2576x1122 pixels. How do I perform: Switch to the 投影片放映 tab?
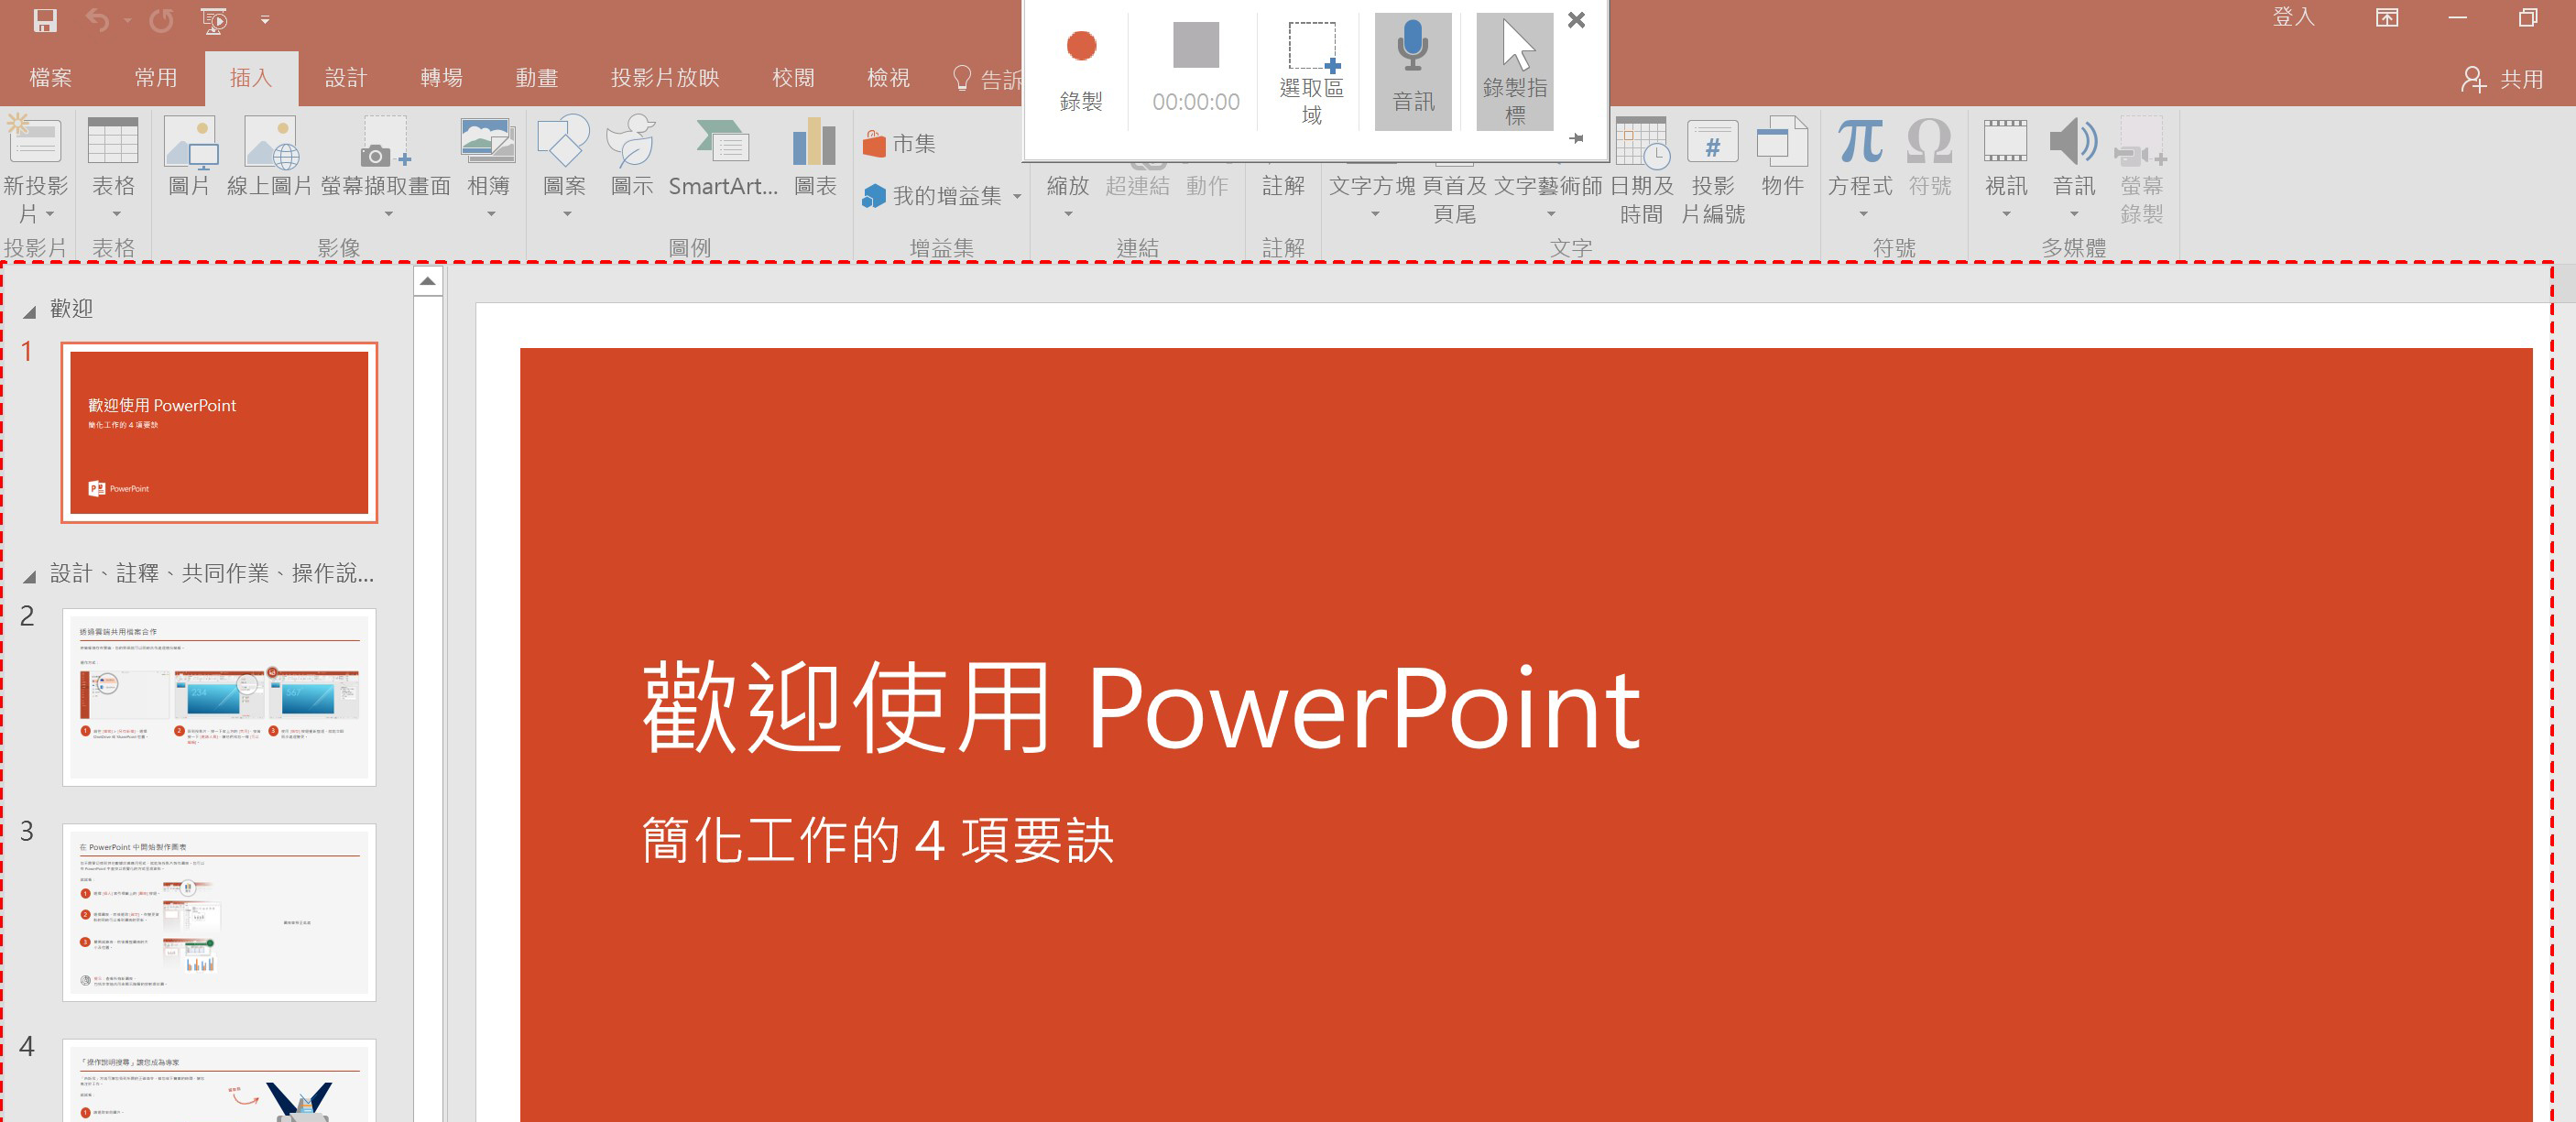pyautogui.click(x=665, y=78)
